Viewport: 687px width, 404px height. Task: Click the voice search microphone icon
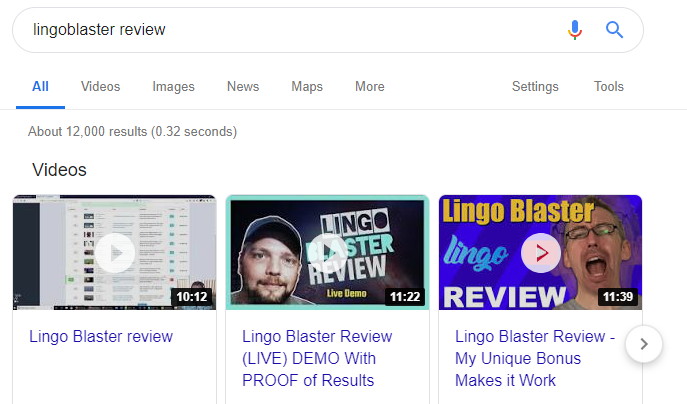(x=575, y=30)
